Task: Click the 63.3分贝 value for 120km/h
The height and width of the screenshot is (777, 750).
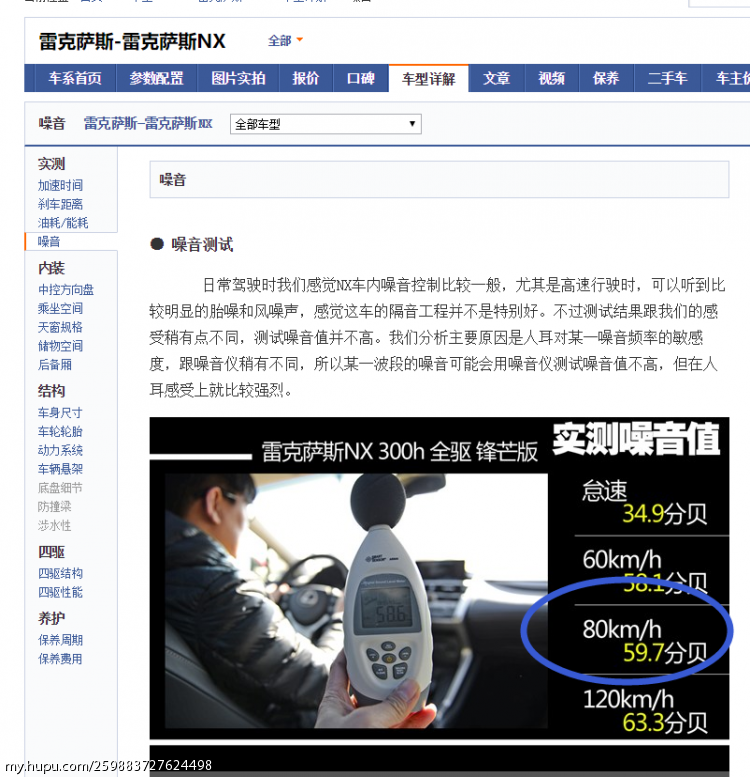Action: (x=665, y=723)
